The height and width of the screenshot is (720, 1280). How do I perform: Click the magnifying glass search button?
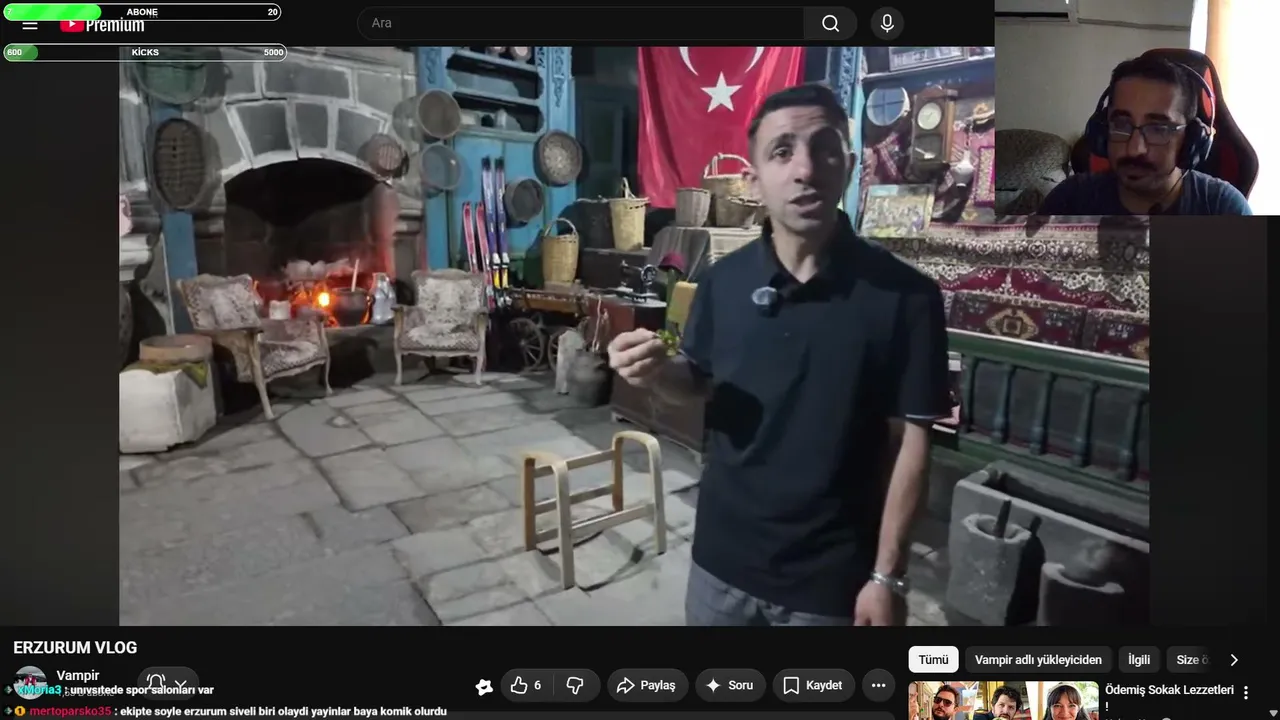(x=830, y=23)
